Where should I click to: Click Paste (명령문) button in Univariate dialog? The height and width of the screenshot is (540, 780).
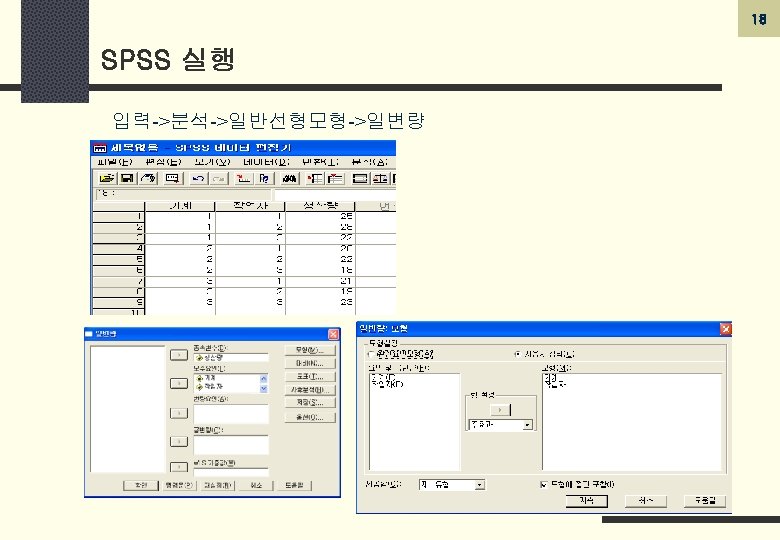179,485
